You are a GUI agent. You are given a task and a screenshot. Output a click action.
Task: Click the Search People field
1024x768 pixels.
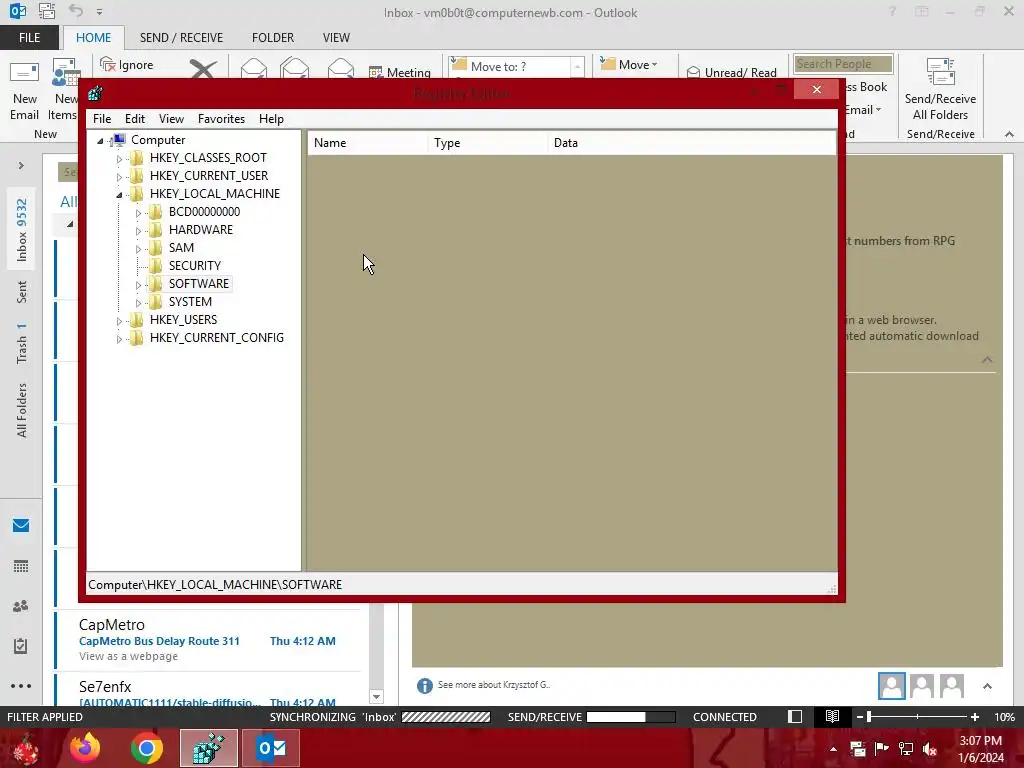pyautogui.click(x=843, y=64)
